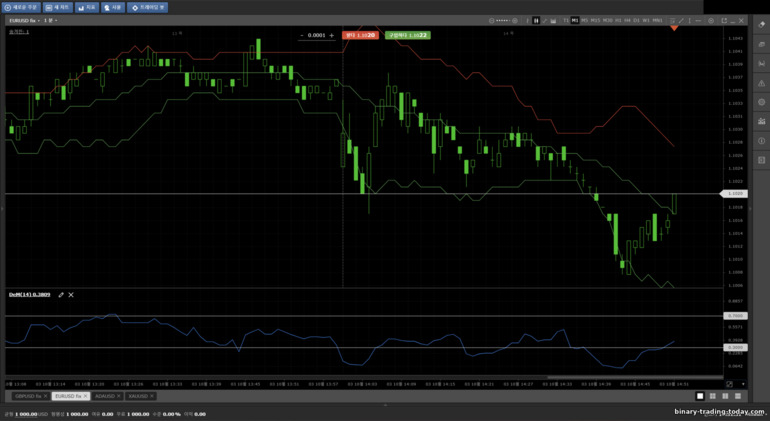Select the single-chart layout icon
This screenshot has width=770, height=421.
[x=700, y=396]
